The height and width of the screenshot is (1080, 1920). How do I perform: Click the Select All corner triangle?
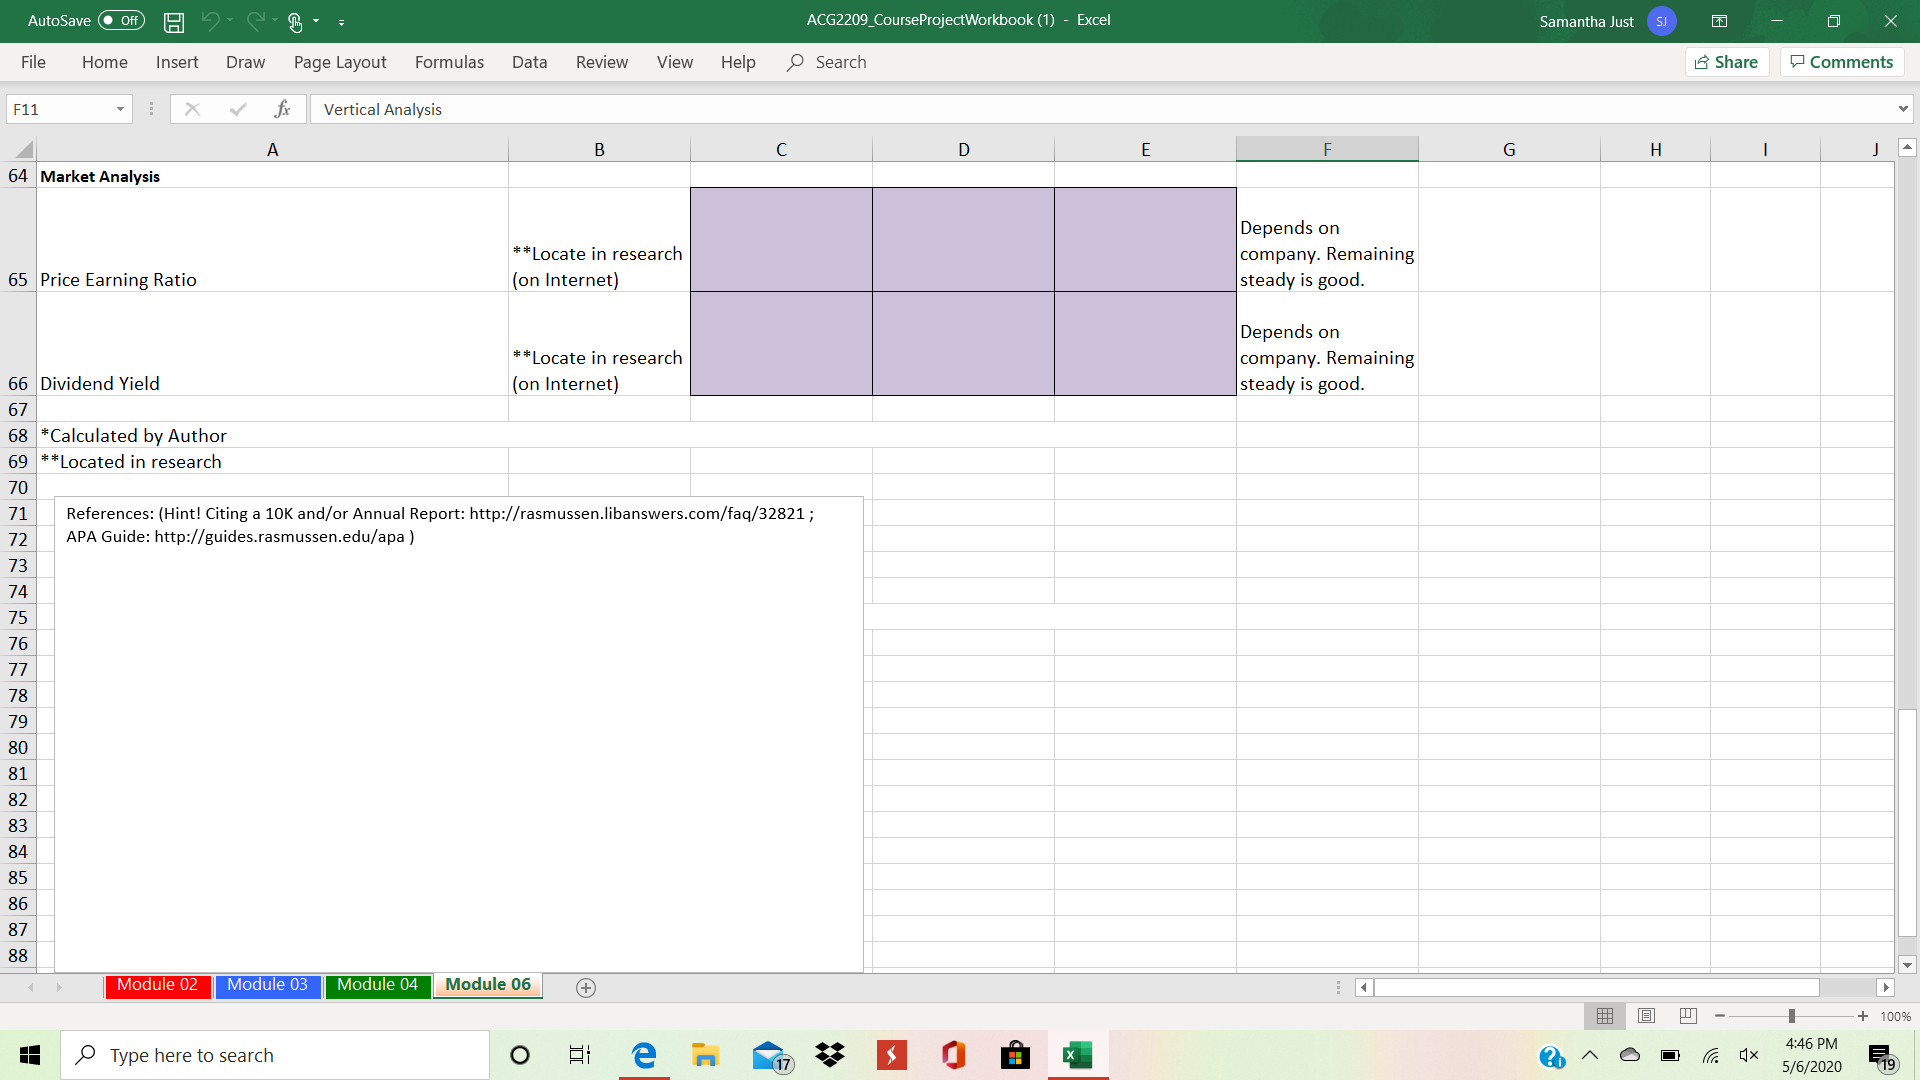pos(24,150)
